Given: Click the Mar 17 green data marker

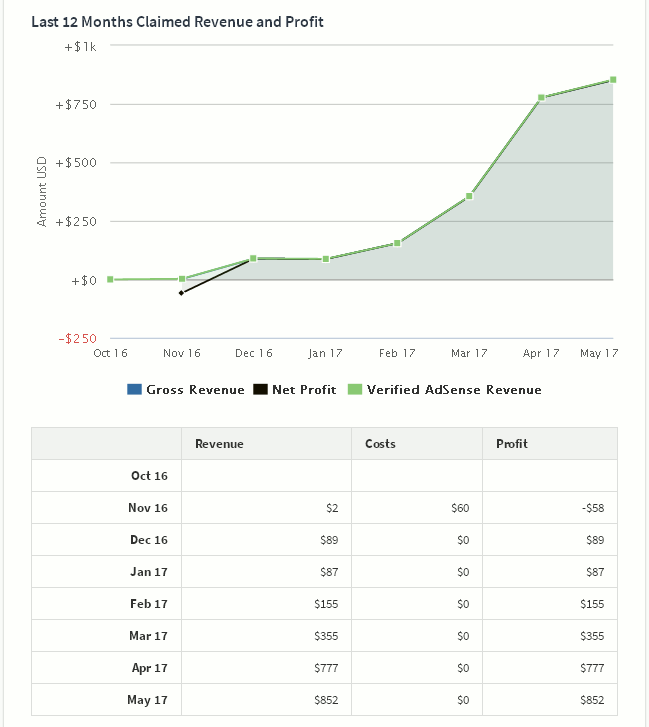Looking at the screenshot, I should click(x=469, y=196).
